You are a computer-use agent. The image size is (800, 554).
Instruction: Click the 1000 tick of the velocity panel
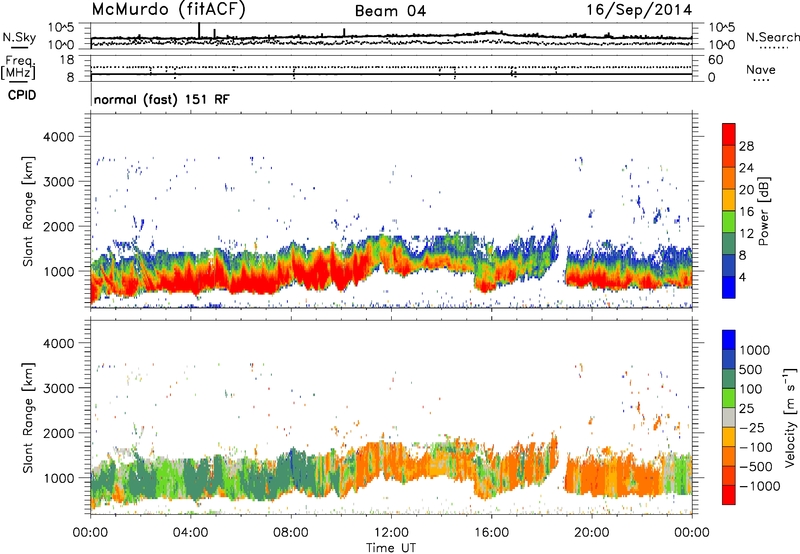coord(59,478)
